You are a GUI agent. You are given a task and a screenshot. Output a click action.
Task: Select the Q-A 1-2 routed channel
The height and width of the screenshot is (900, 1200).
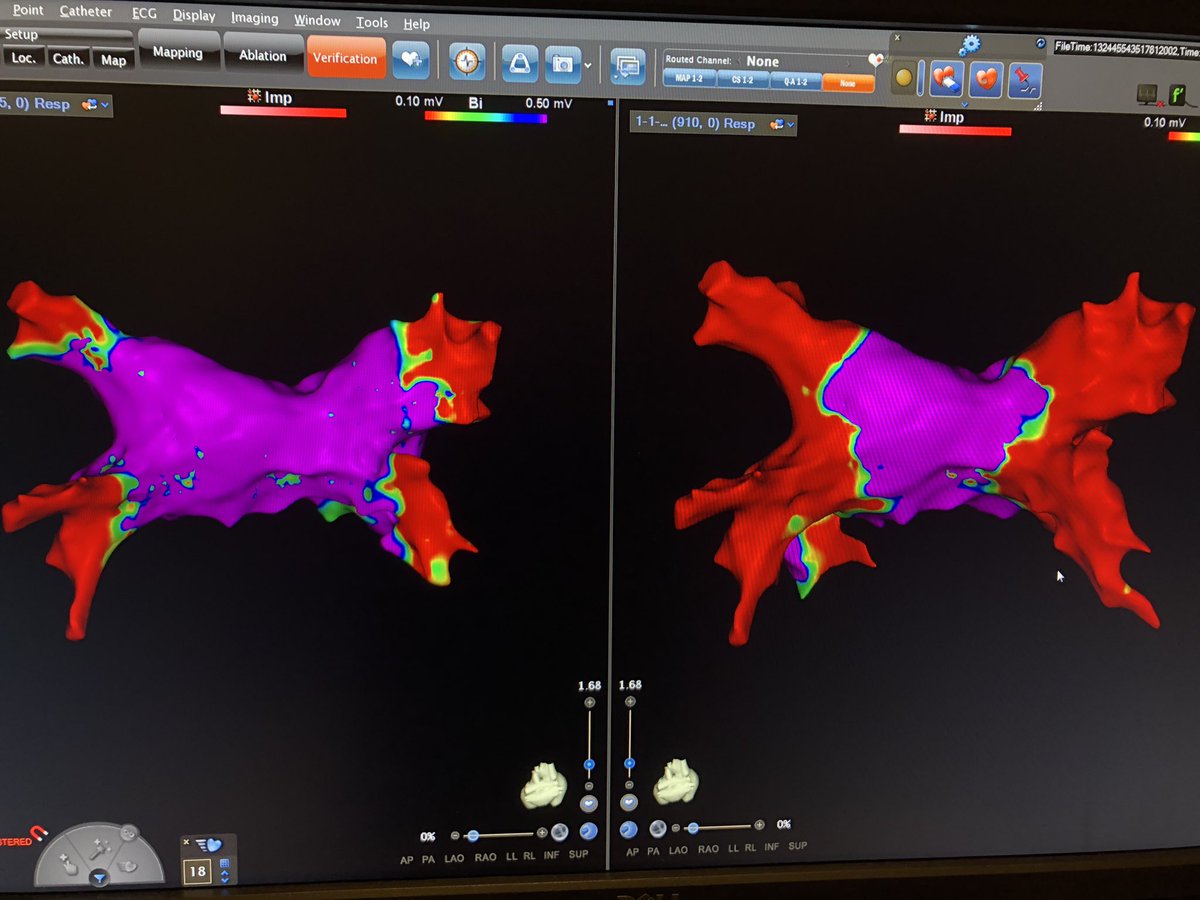(x=796, y=82)
